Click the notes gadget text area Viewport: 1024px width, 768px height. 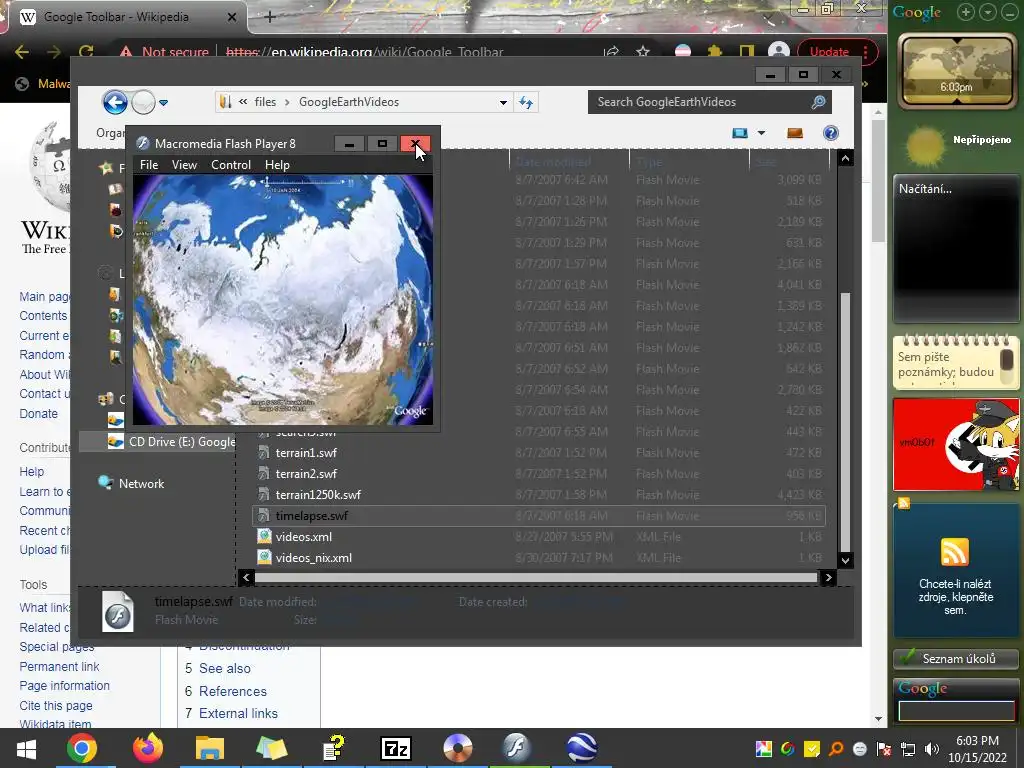point(947,364)
